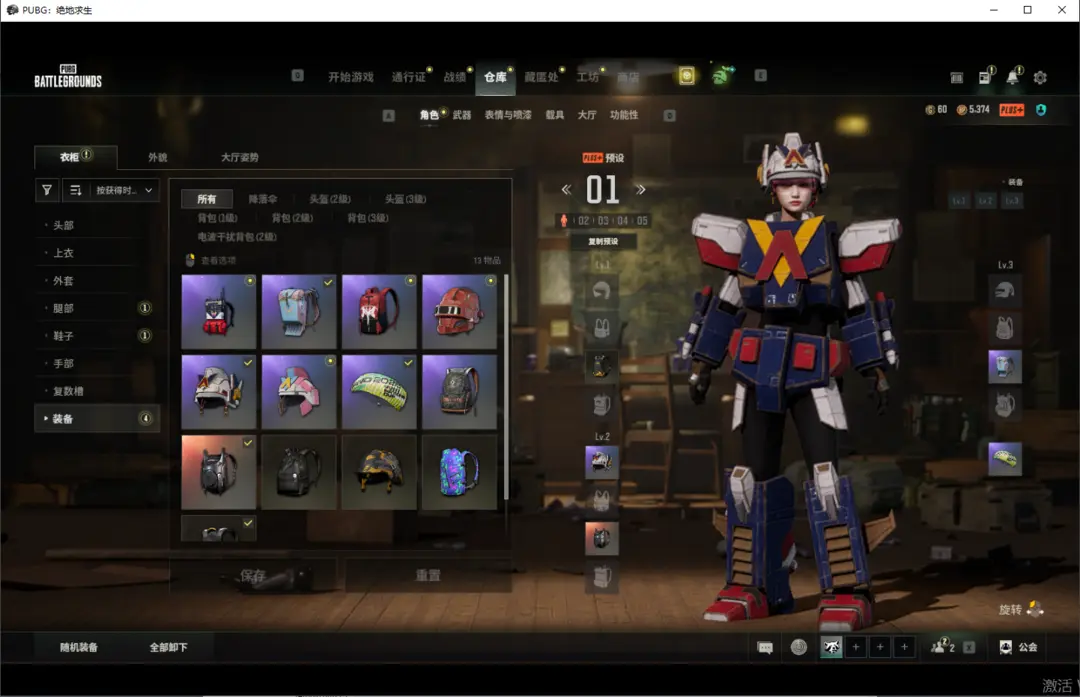Select the 鞋子 category
This screenshot has width=1080, height=697.
[96, 335]
